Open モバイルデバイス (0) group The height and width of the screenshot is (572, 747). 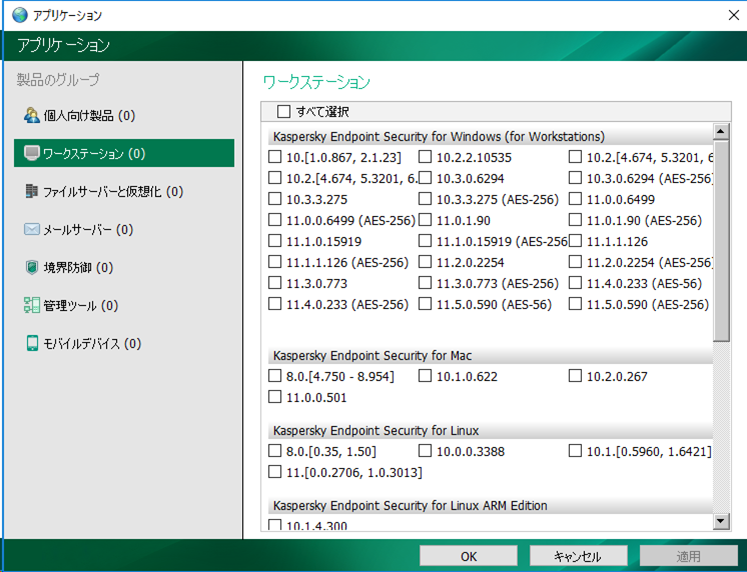click(x=124, y=343)
